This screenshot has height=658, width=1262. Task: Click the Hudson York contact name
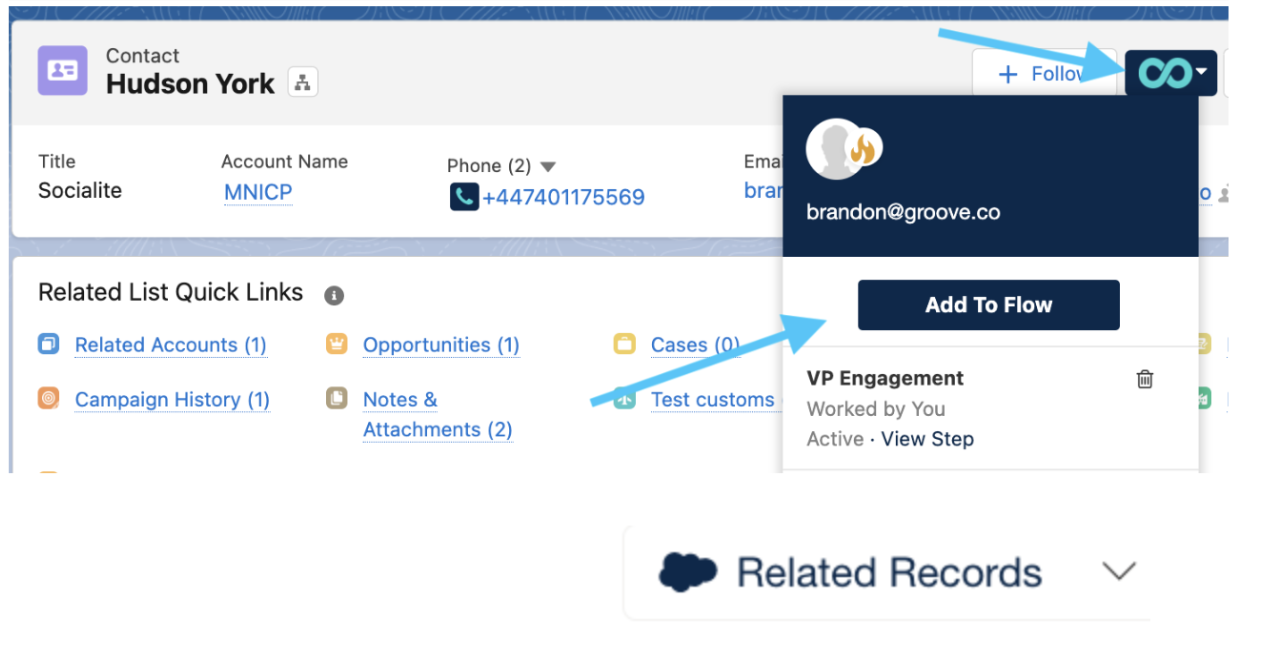pyautogui.click(x=190, y=84)
